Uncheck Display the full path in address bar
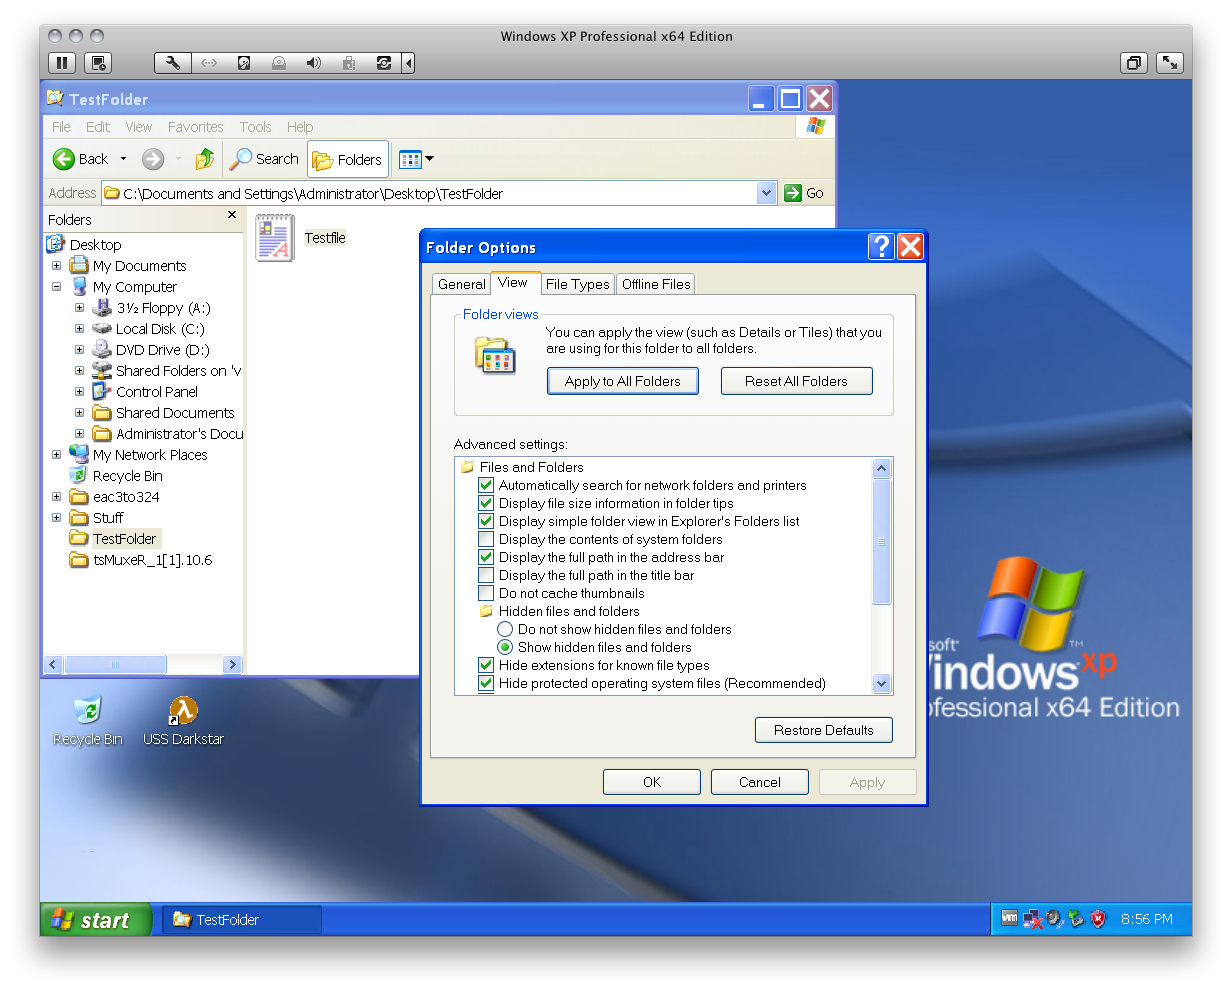This screenshot has width=1232, height=991. tap(486, 557)
